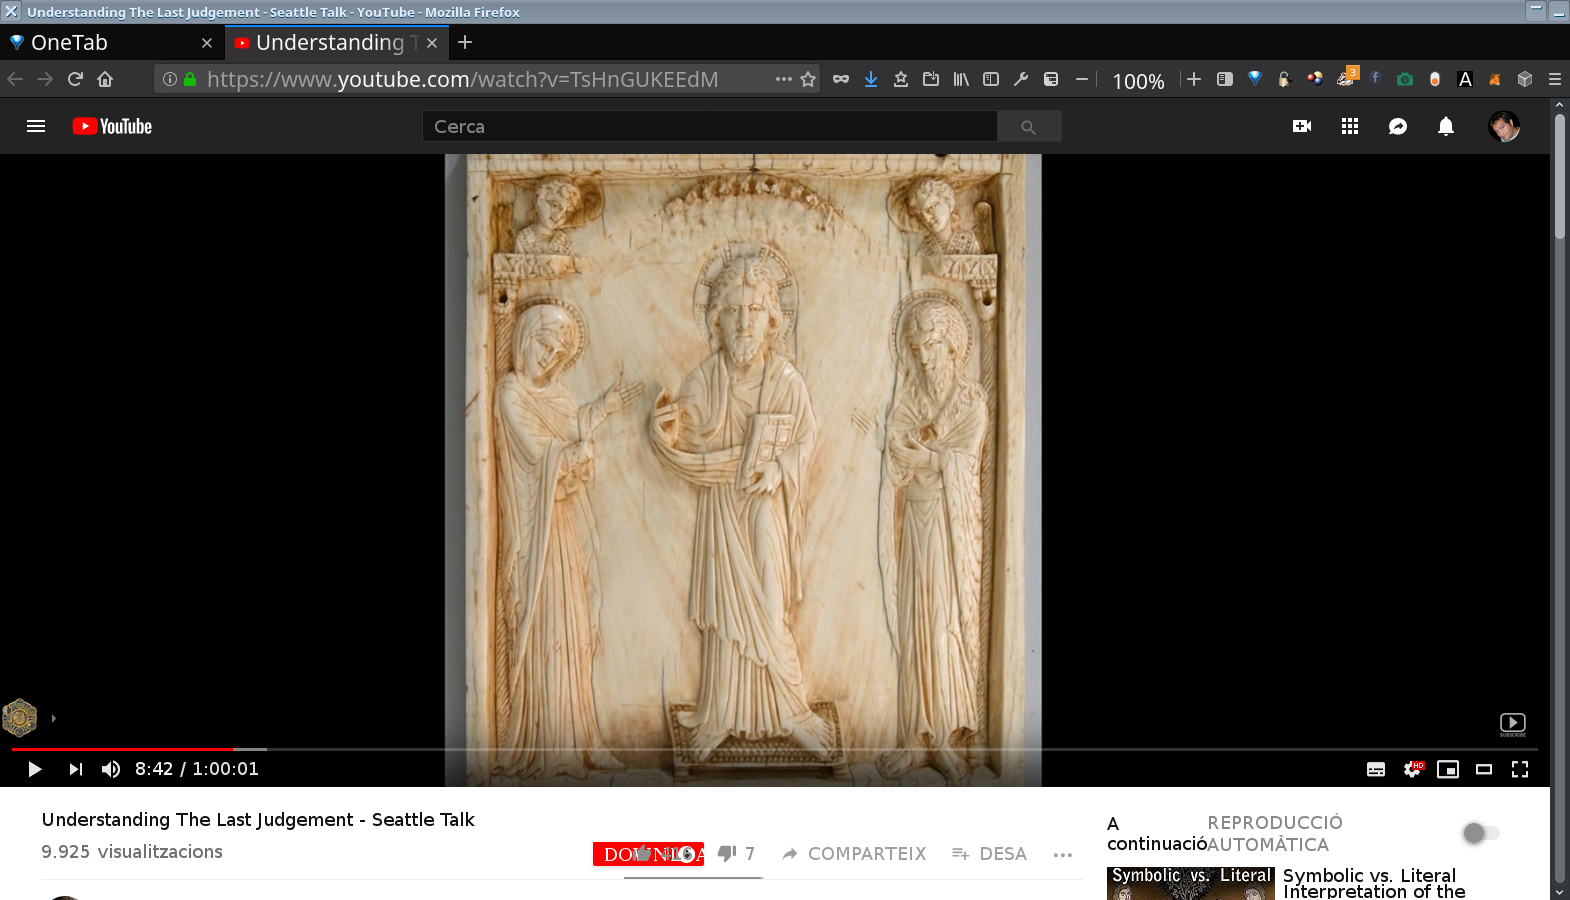Click COMPARTEIX share button

(x=855, y=854)
